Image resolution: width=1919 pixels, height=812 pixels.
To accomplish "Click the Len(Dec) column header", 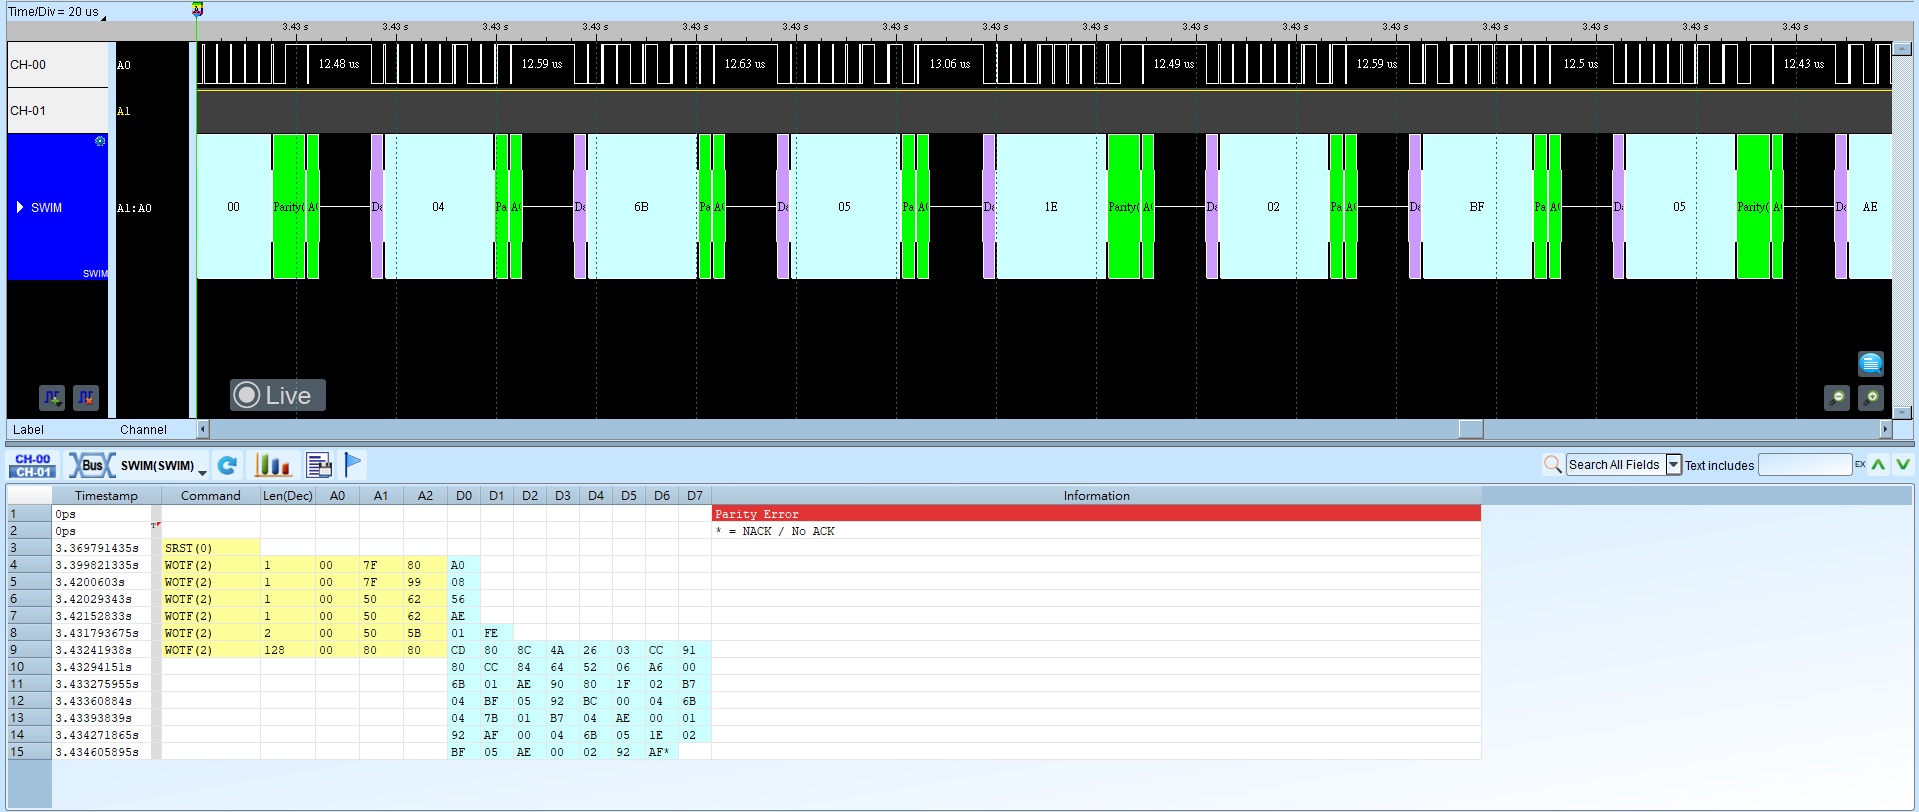I will coord(288,495).
